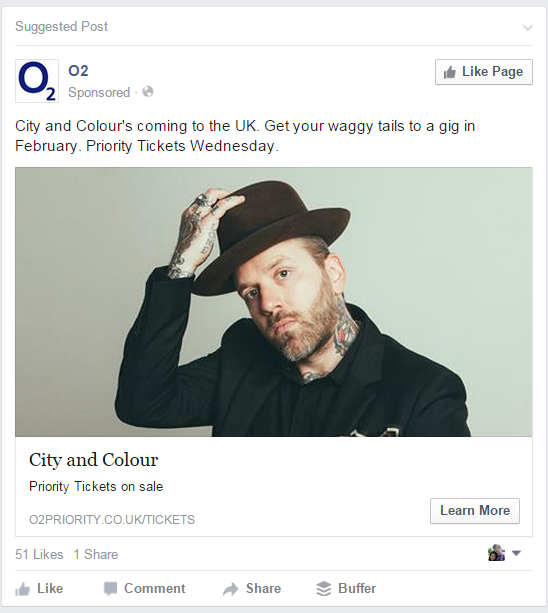The height and width of the screenshot is (613, 548).
Task: Expand the post-as identity dropdown arrow
Action: pos(516,553)
